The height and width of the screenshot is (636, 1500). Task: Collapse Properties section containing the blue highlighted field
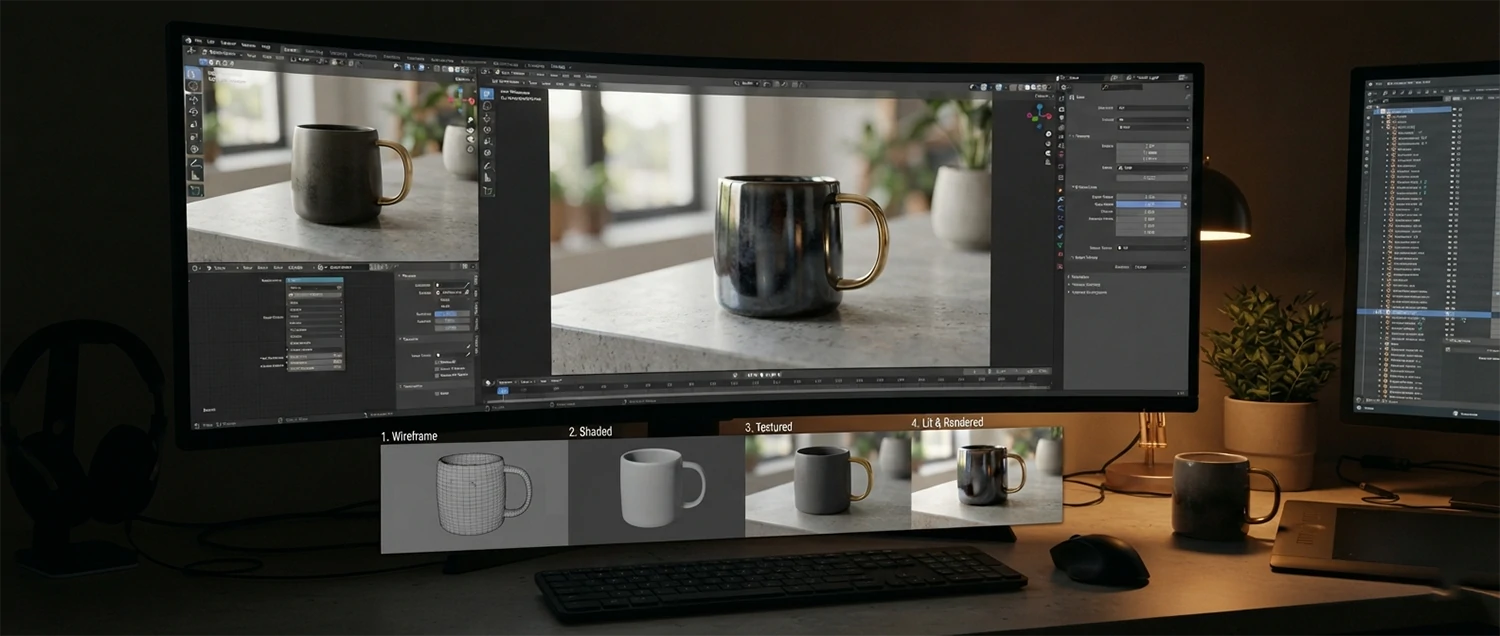[1074, 187]
